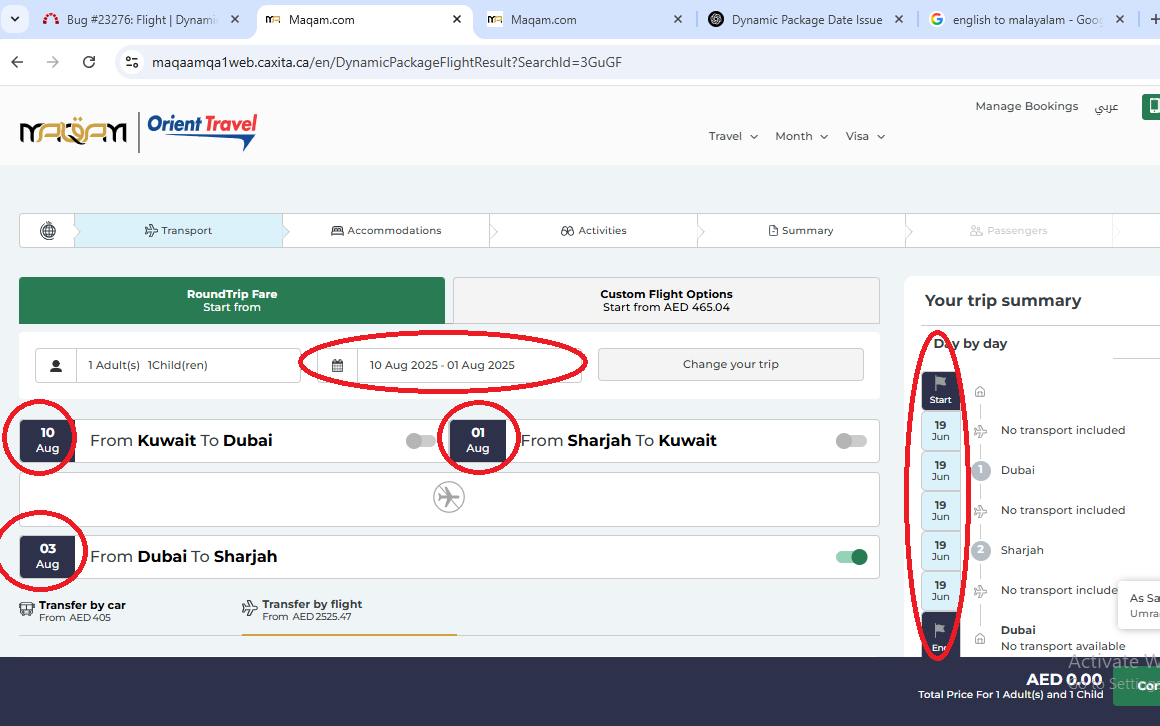Click the no-flight airplane circle icon
The image size is (1160, 726).
[x=449, y=497]
